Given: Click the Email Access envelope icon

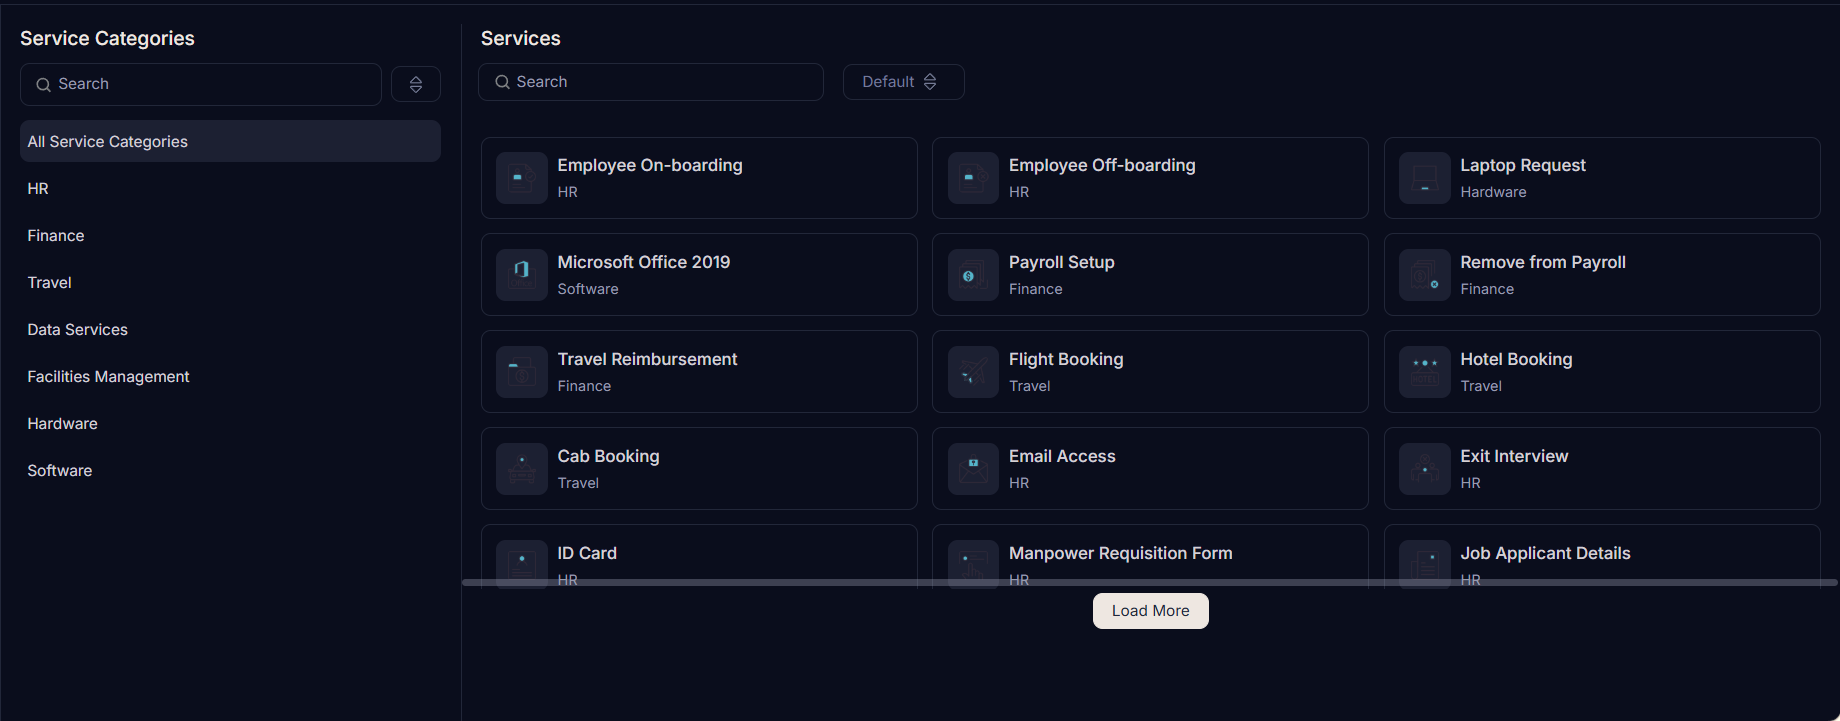Looking at the screenshot, I should (x=973, y=469).
